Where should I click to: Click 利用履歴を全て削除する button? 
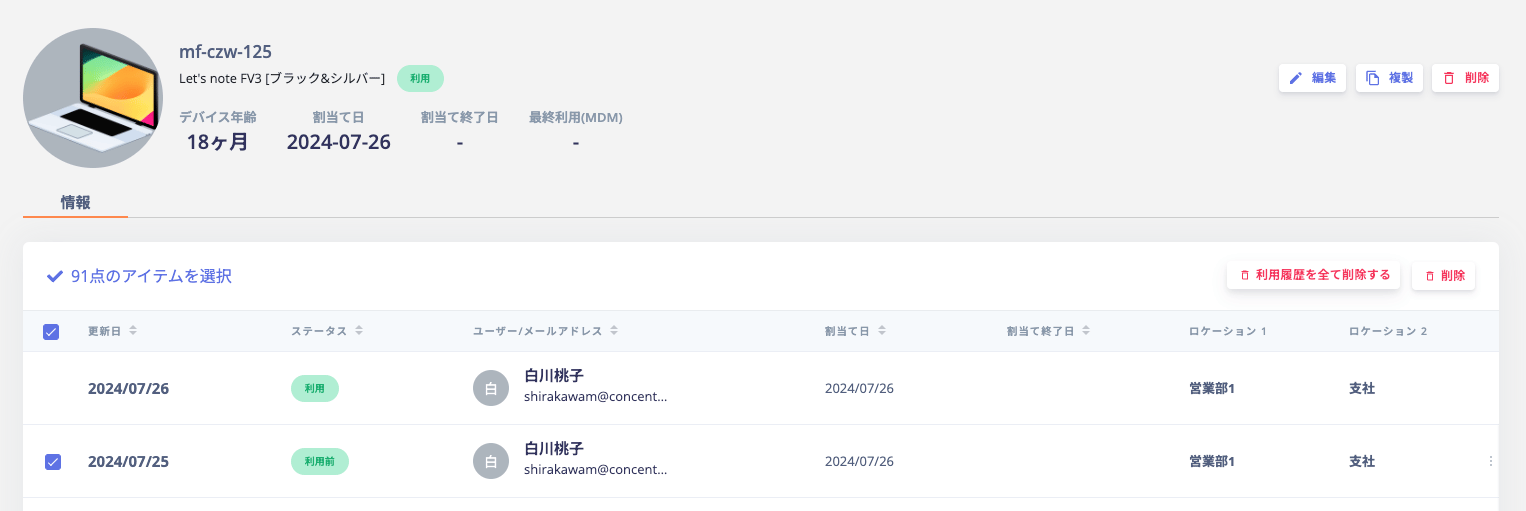(1313, 275)
